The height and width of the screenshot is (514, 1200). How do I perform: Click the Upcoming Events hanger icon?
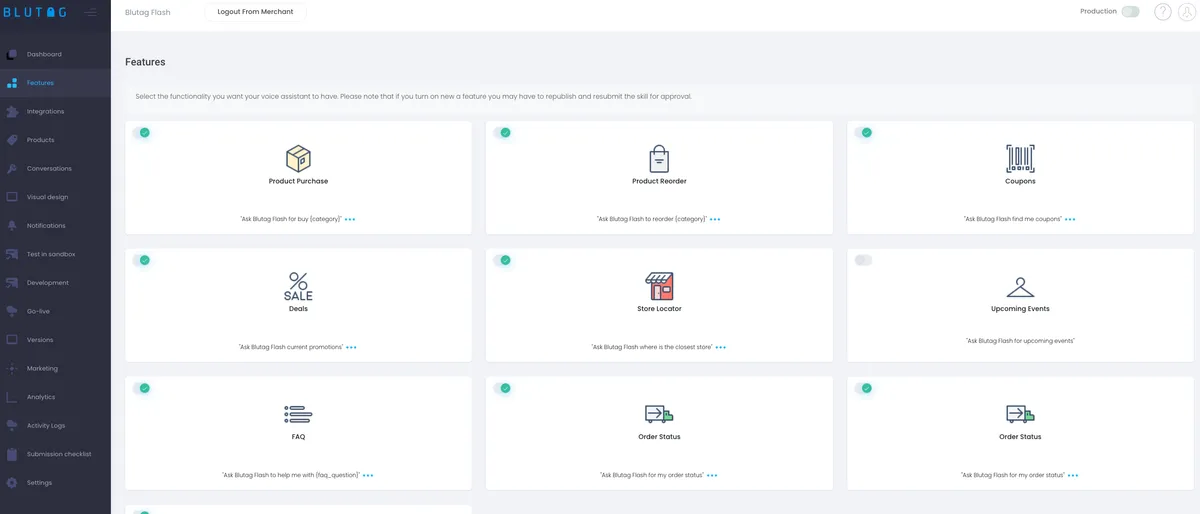coord(1020,287)
